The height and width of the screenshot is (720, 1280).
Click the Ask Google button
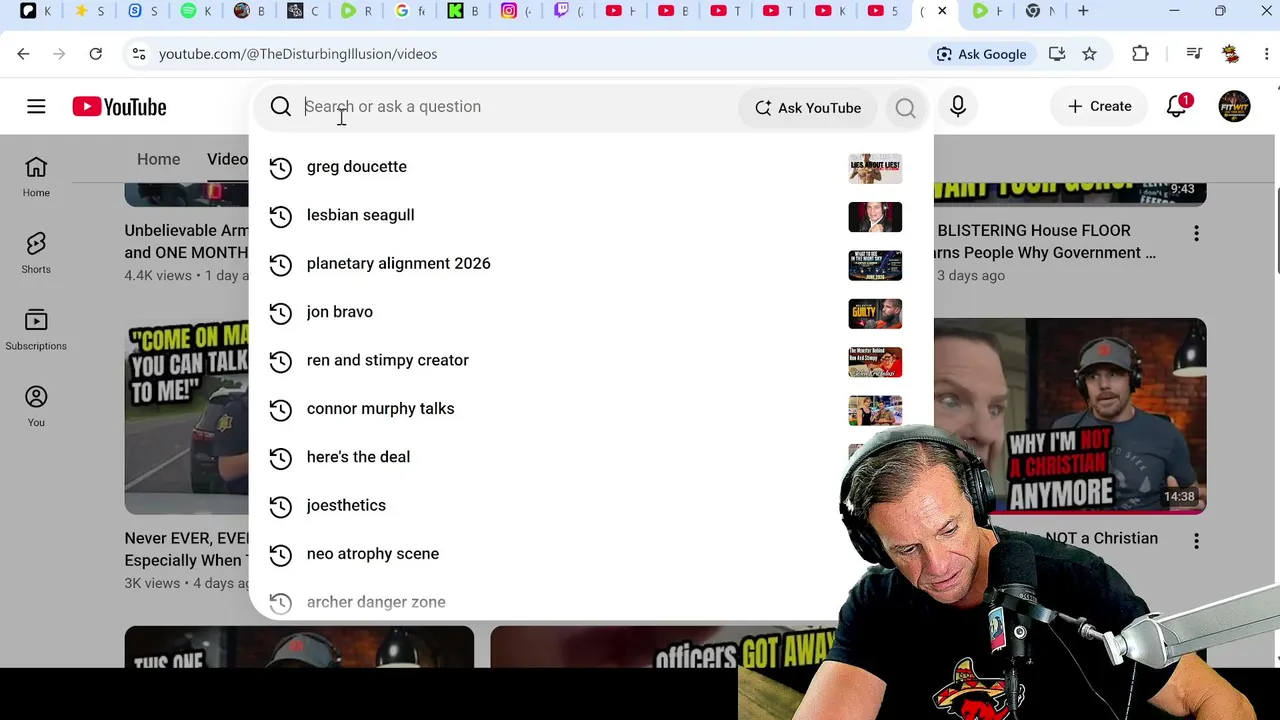coord(981,54)
